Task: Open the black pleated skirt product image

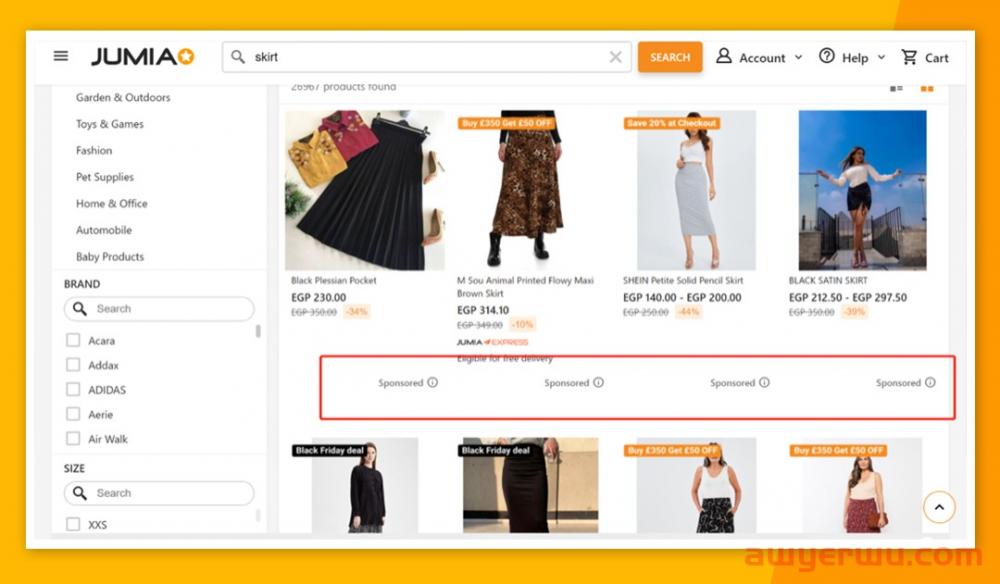Action: pyautogui.click(x=365, y=190)
